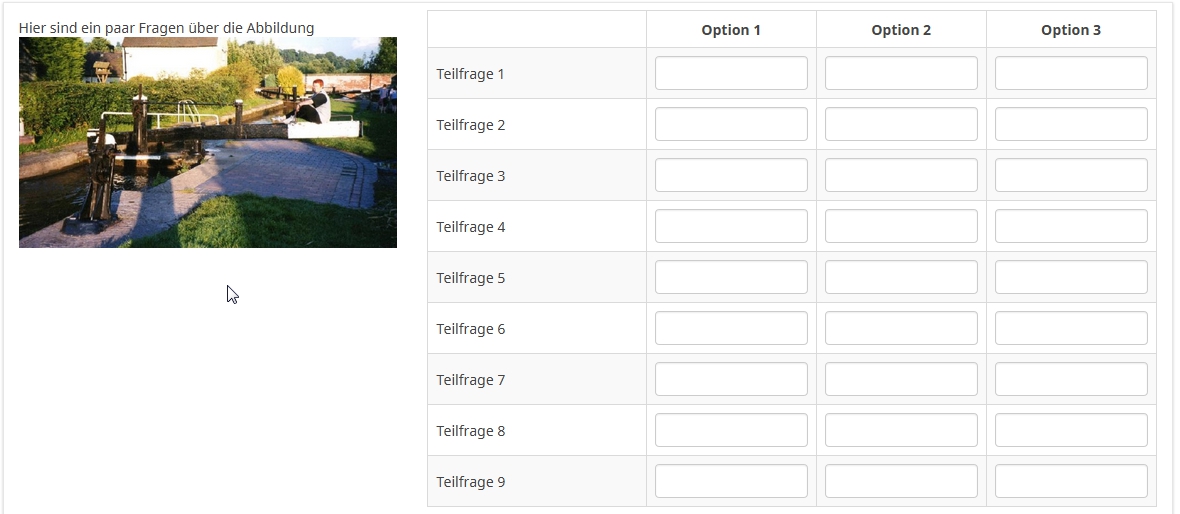Click the Option 3 column header
Image resolution: width=1180 pixels, height=514 pixels.
click(1071, 30)
